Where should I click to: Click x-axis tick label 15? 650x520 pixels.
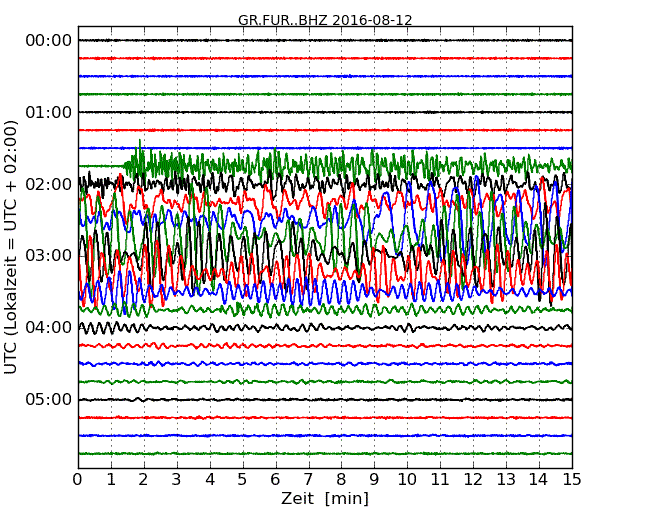572,479
